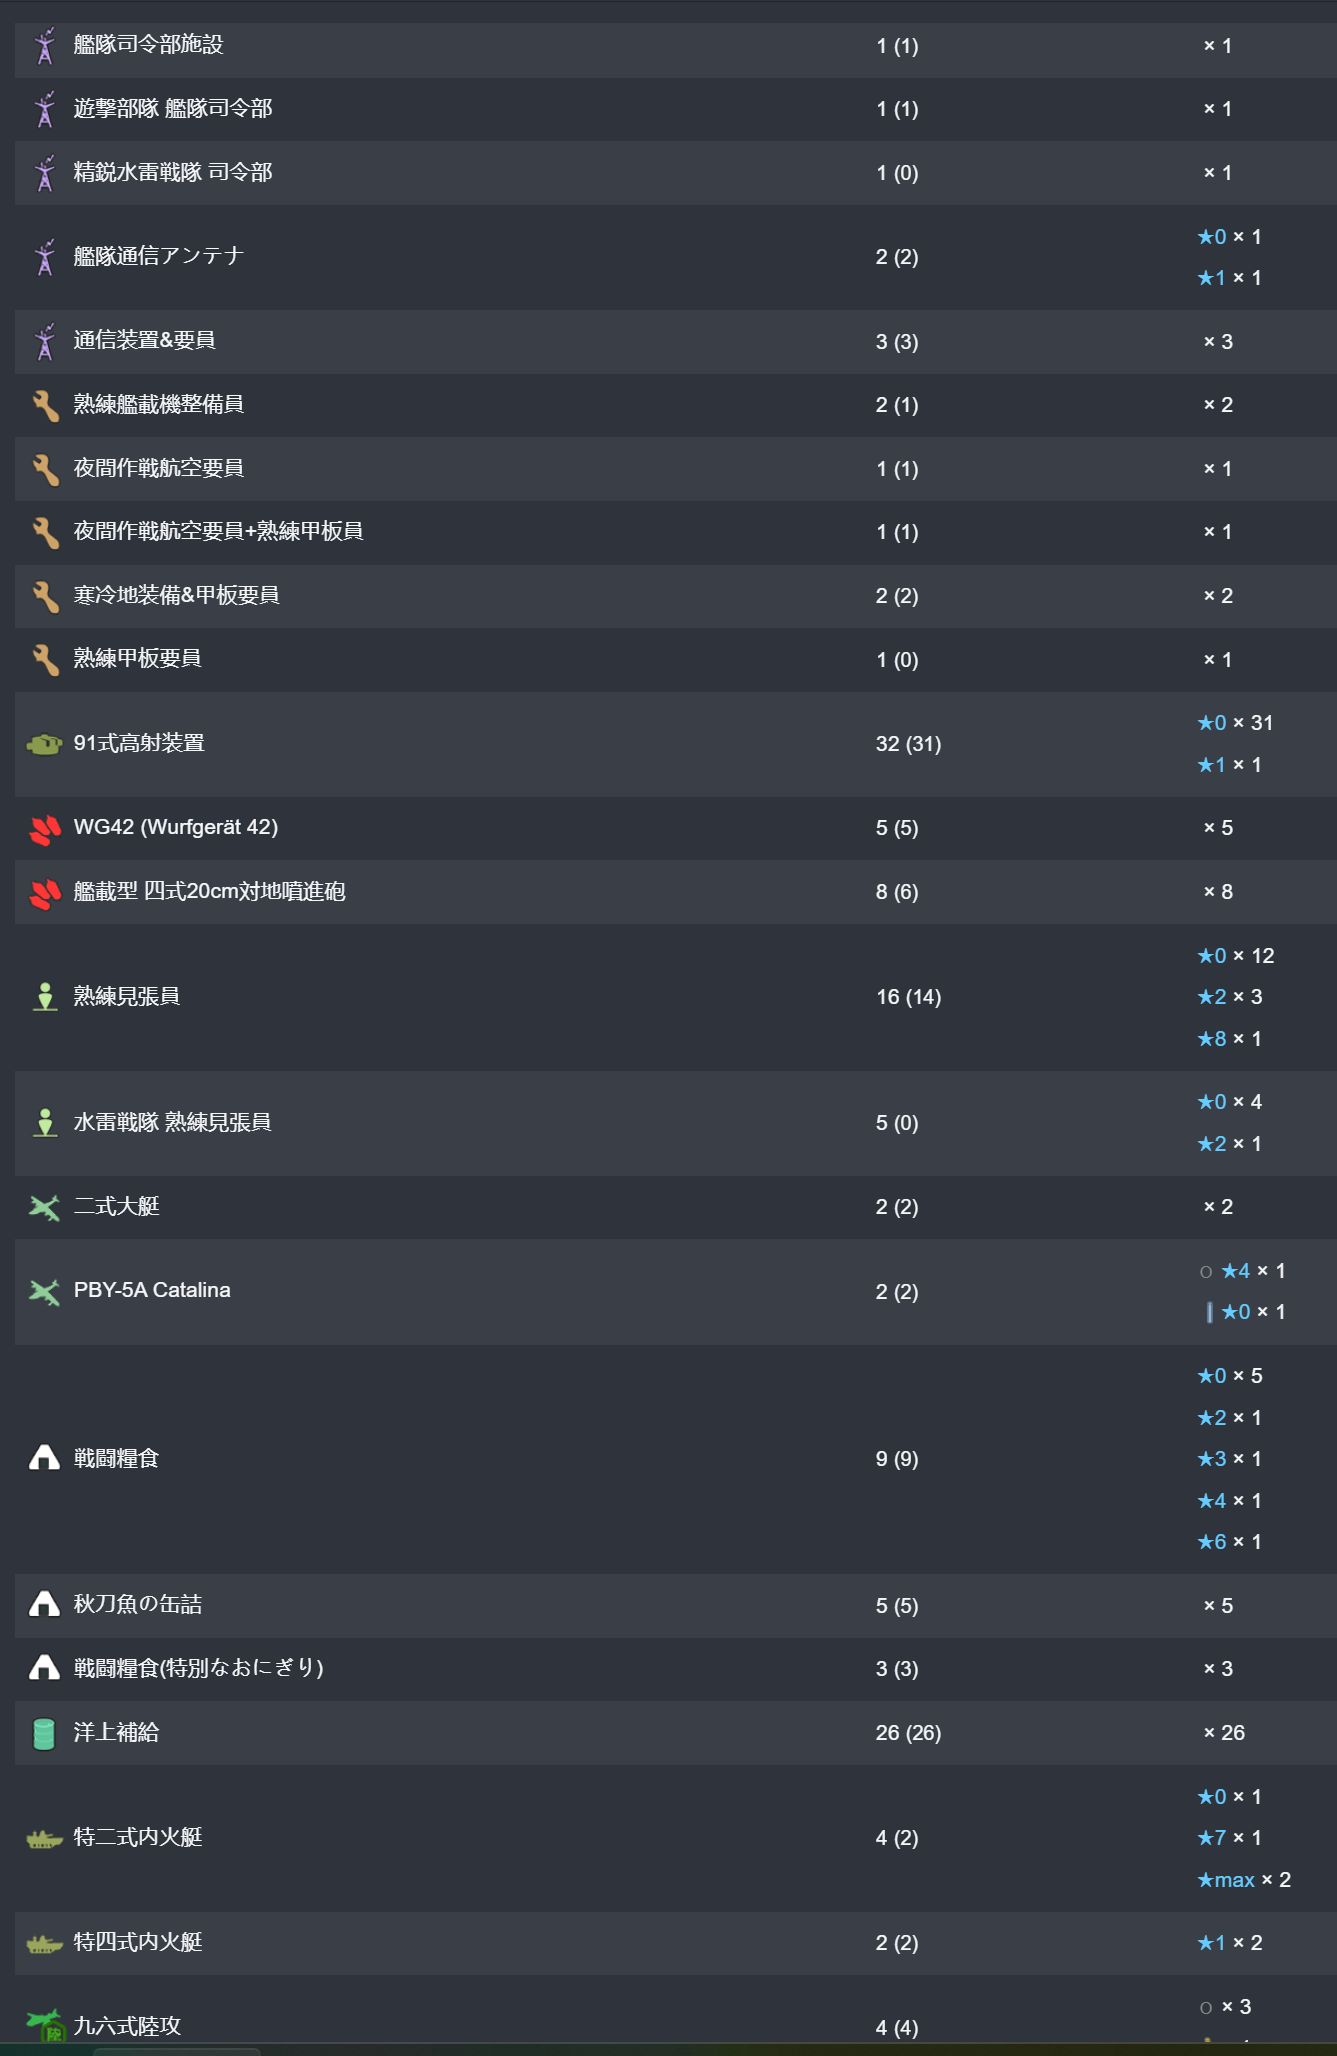The height and width of the screenshot is (2056, 1337).
Task: Click the red rocket icon for WG42
Action: click(44, 828)
